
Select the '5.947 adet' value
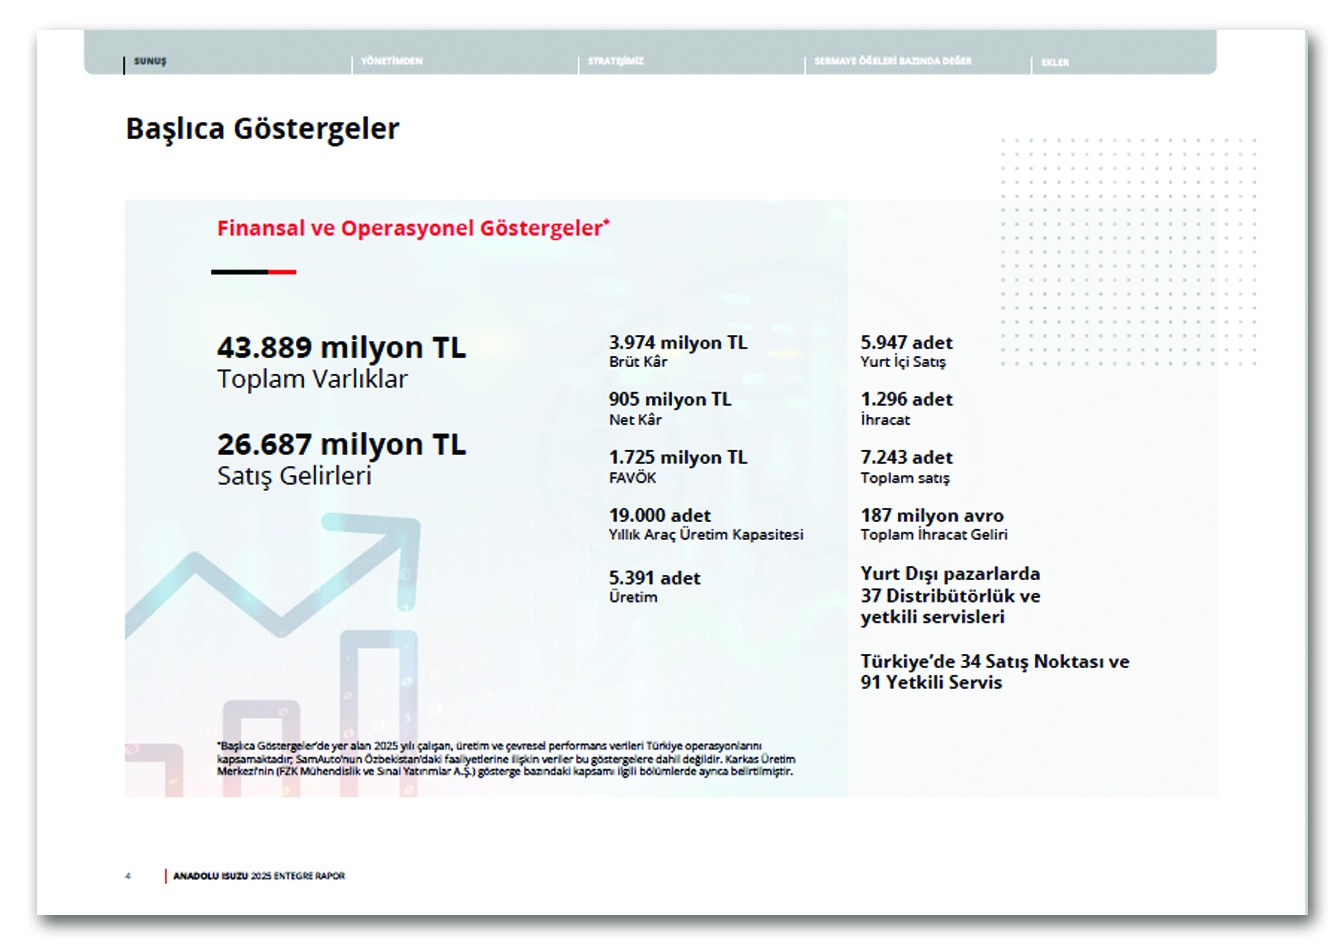coord(907,342)
